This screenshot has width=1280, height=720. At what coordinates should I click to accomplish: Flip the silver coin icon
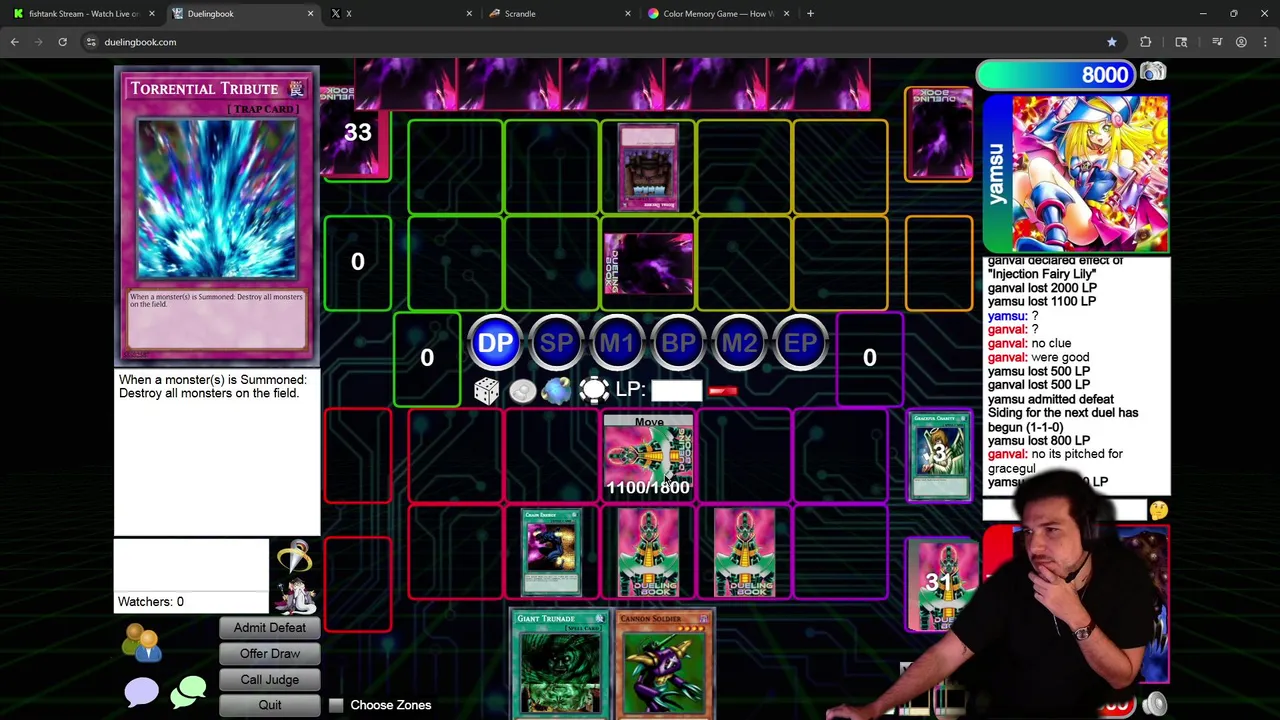[x=522, y=391]
